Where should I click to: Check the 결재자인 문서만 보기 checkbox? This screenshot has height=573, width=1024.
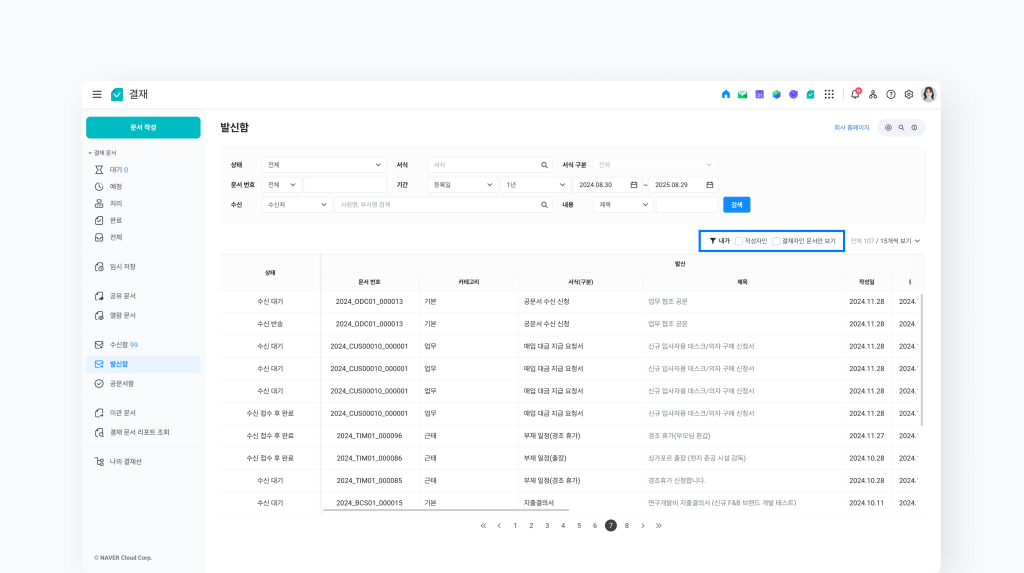point(776,241)
